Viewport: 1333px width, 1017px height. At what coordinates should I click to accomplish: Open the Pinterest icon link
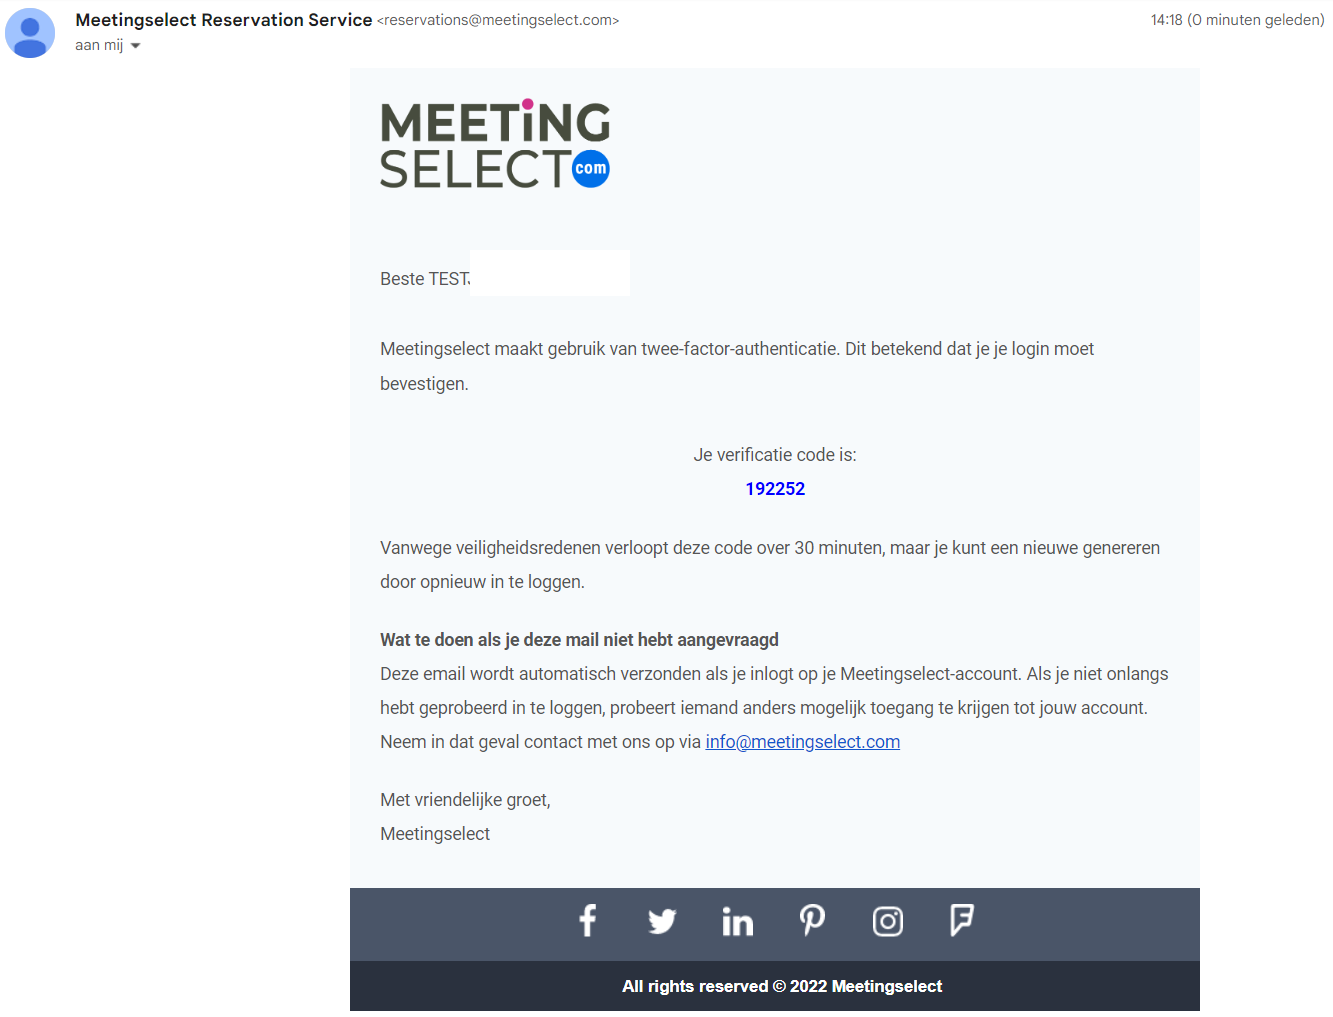pyautogui.click(x=812, y=920)
